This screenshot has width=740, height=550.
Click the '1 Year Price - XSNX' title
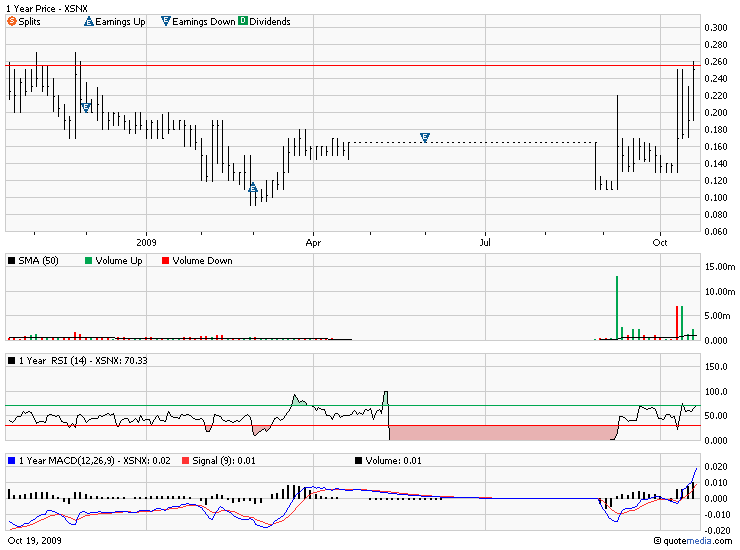click(46, 7)
